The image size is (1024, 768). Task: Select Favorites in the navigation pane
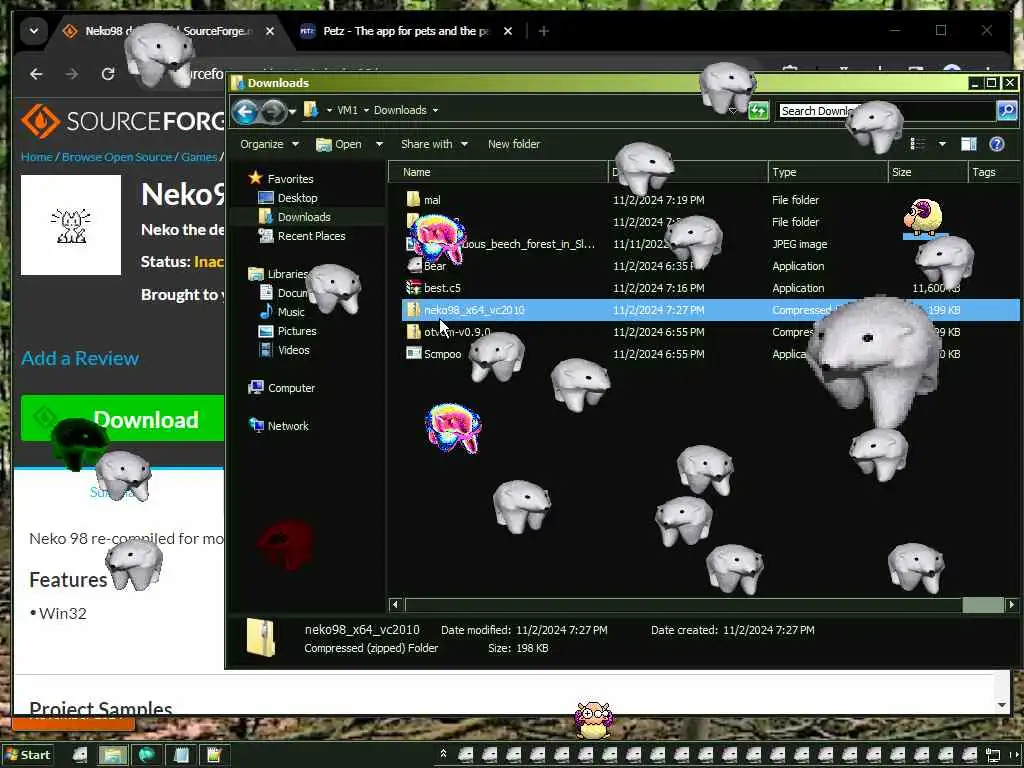tap(281, 179)
